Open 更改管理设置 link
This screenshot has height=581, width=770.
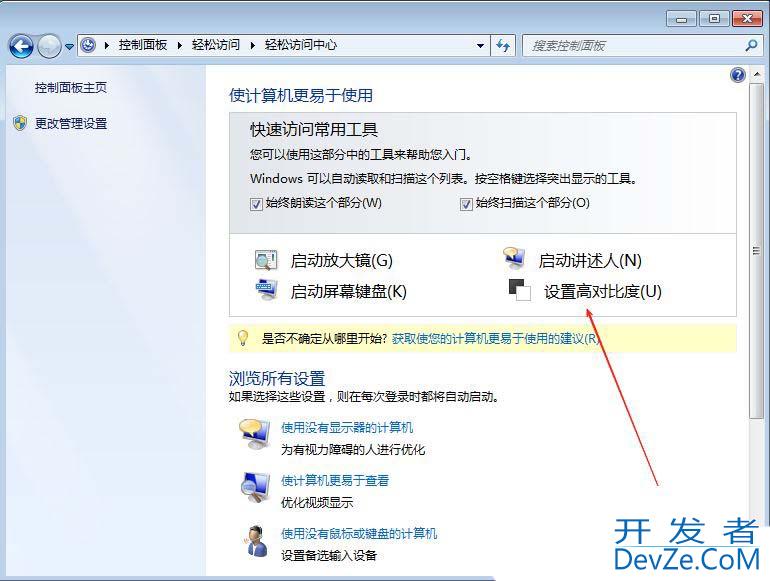coord(71,123)
